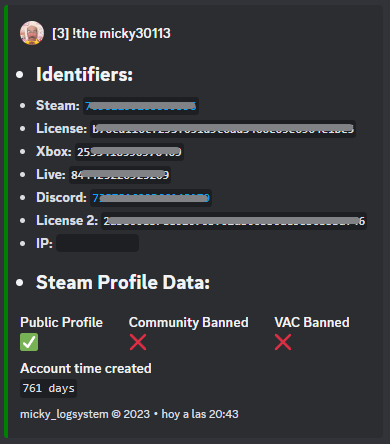Screen dimensions: 390x444
Task: Click the red X under VAC Banned
Action: click(283, 342)
